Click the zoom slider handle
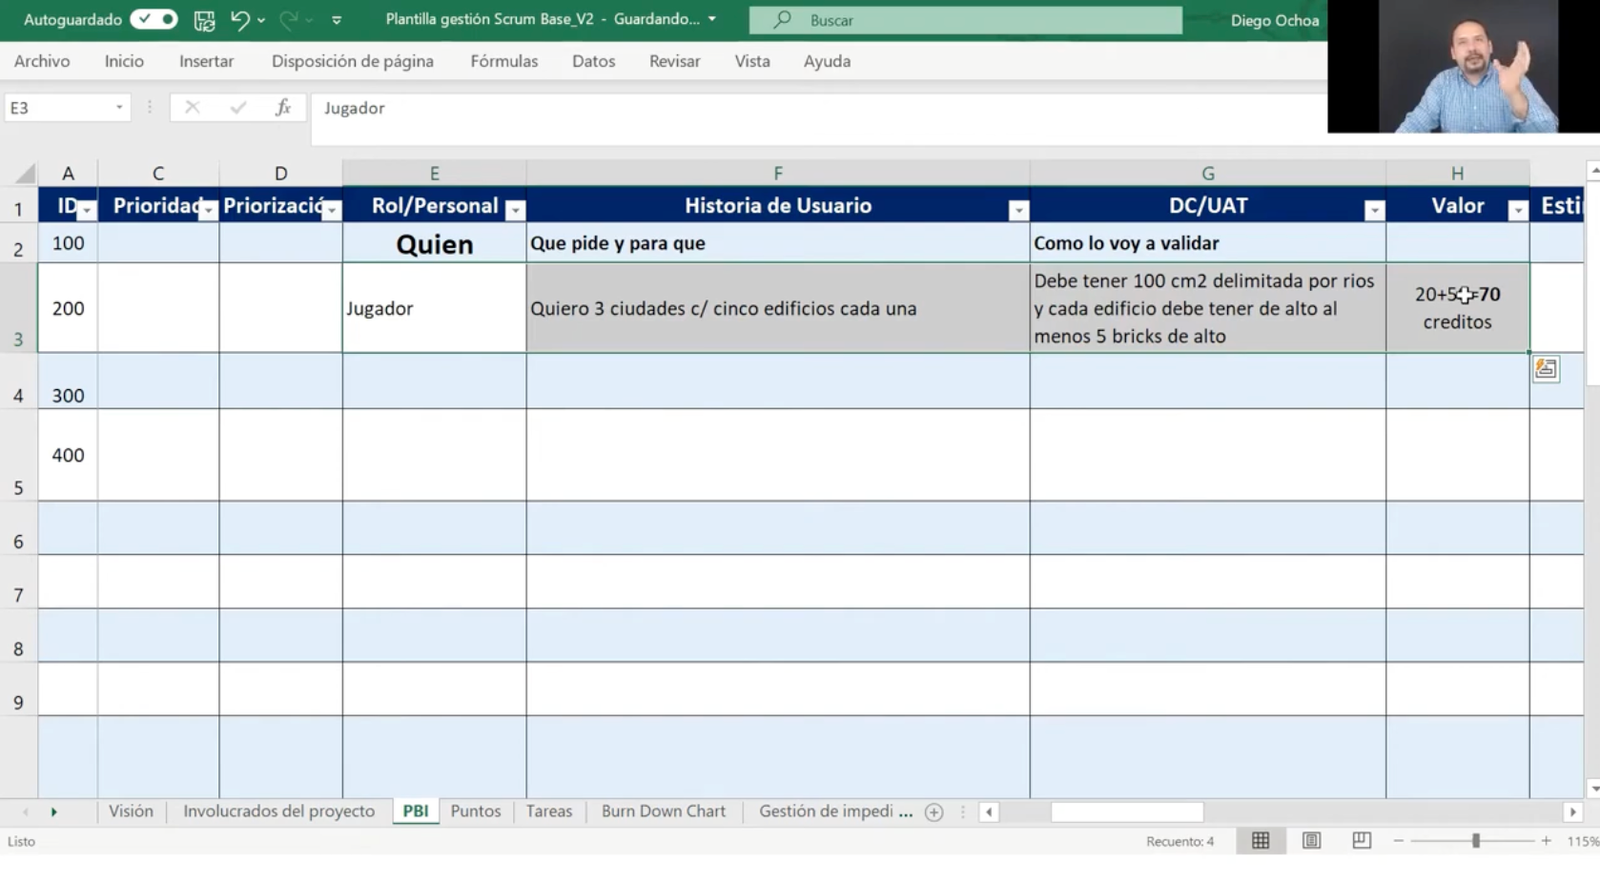This screenshot has width=1600, height=885. pos(1475,841)
